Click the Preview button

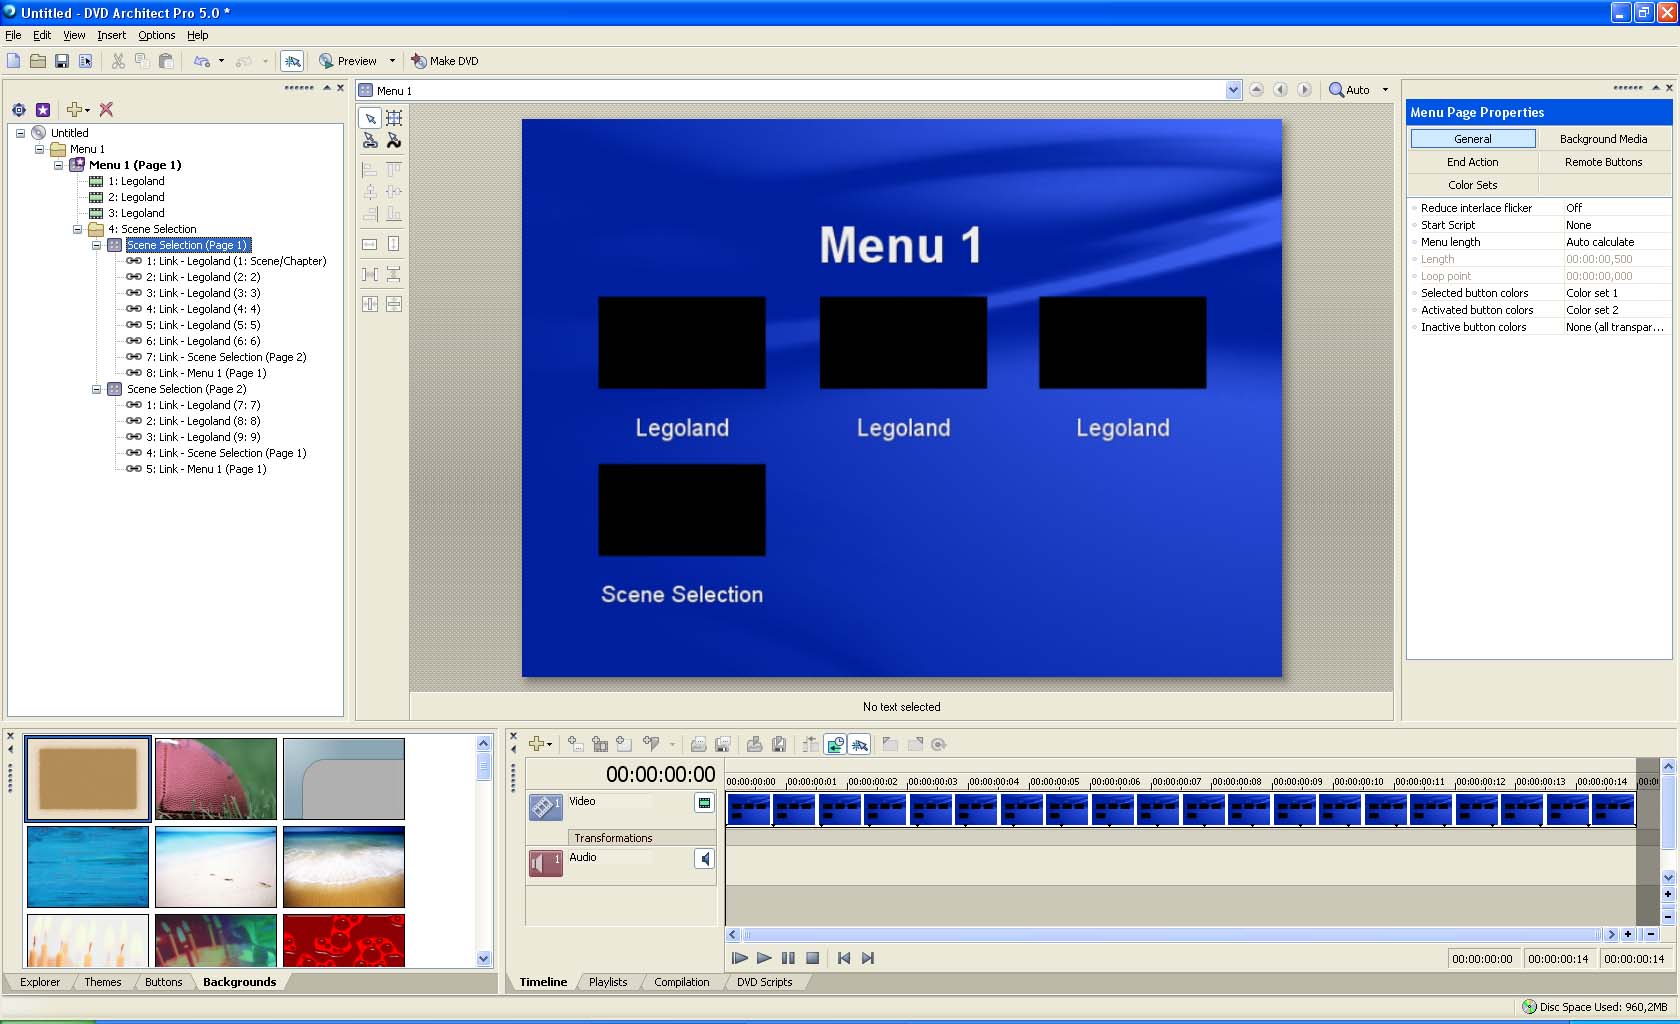click(x=347, y=61)
